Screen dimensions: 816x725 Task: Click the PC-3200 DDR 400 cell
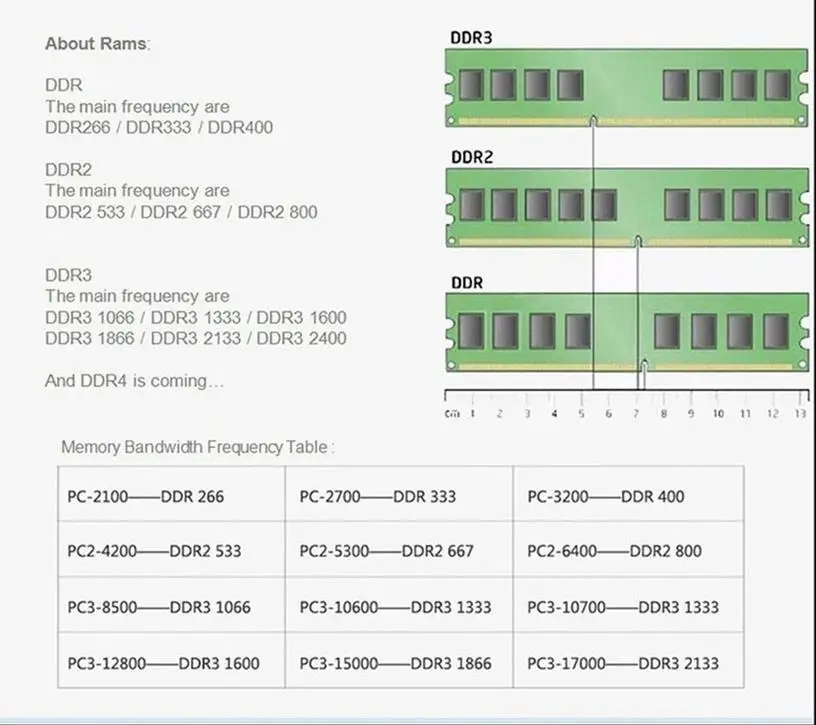(606, 496)
